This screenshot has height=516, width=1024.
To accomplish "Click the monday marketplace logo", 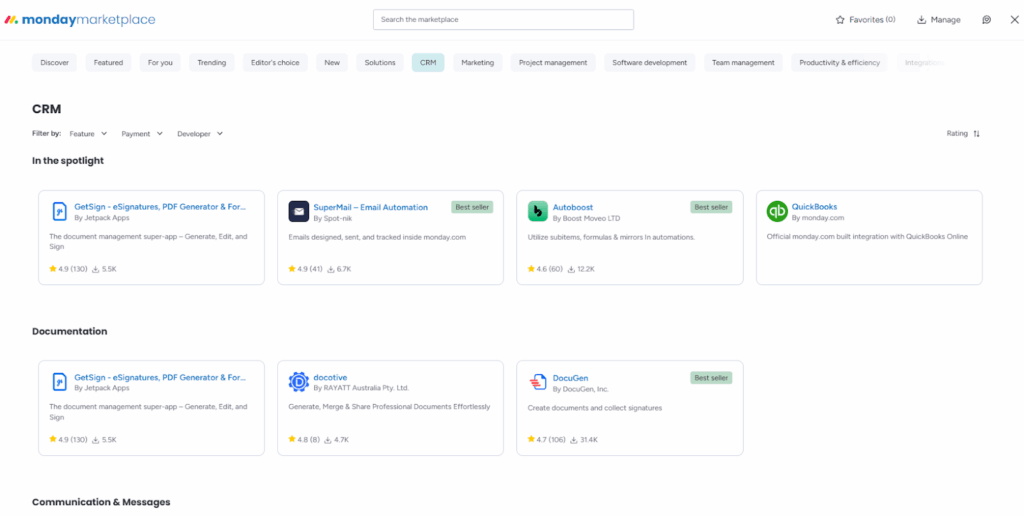I will click(81, 20).
